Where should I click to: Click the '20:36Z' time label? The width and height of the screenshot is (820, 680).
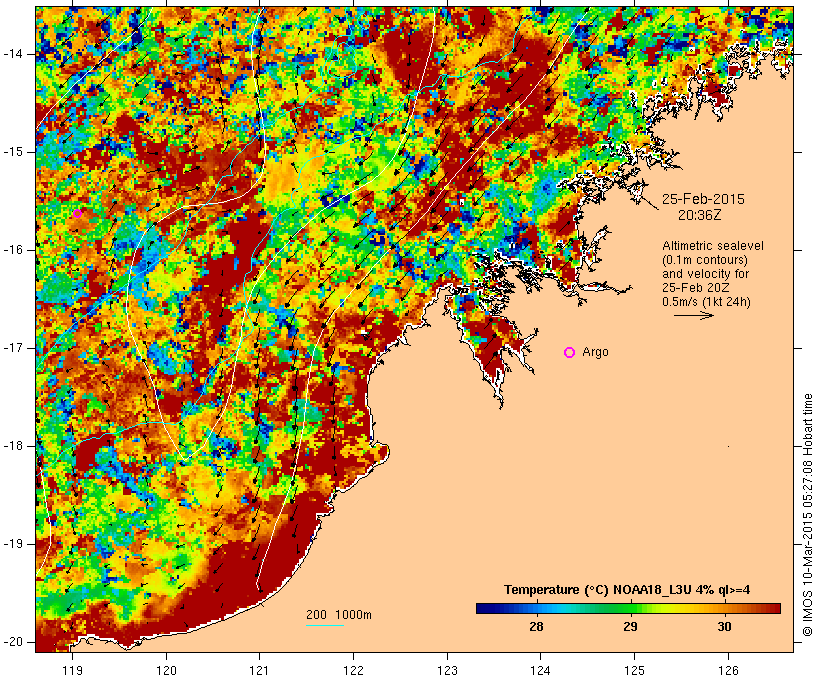pyautogui.click(x=700, y=215)
